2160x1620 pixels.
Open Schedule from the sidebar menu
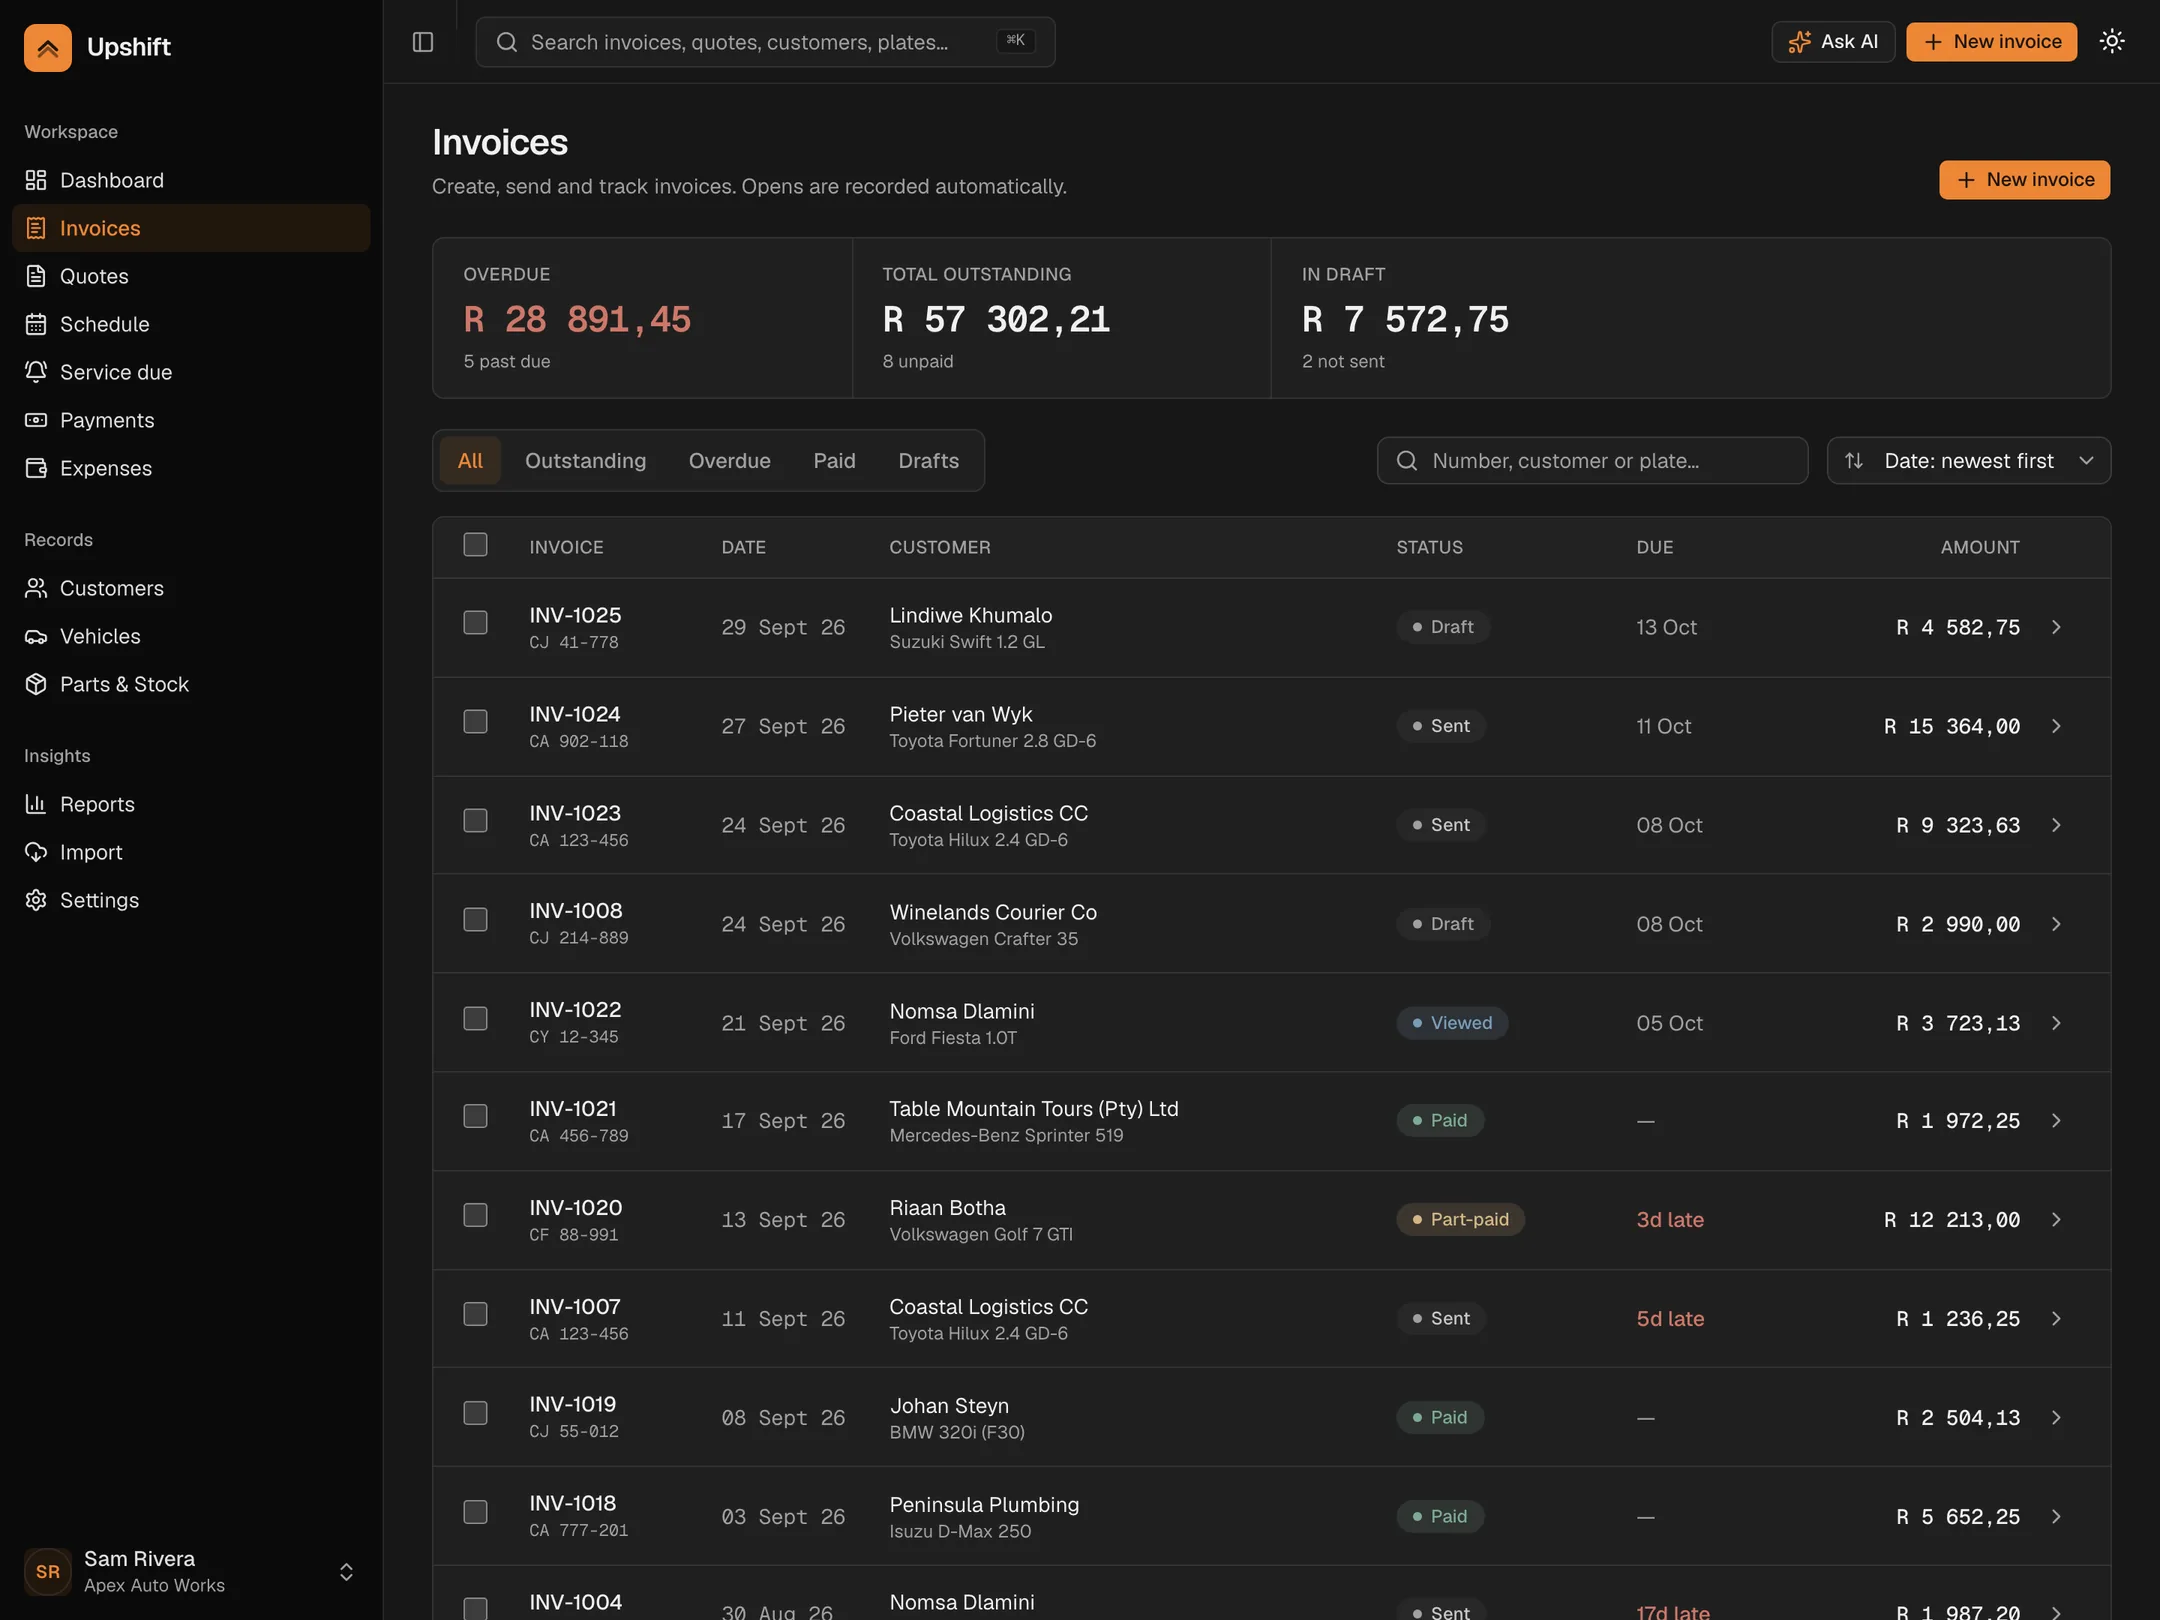(191, 324)
